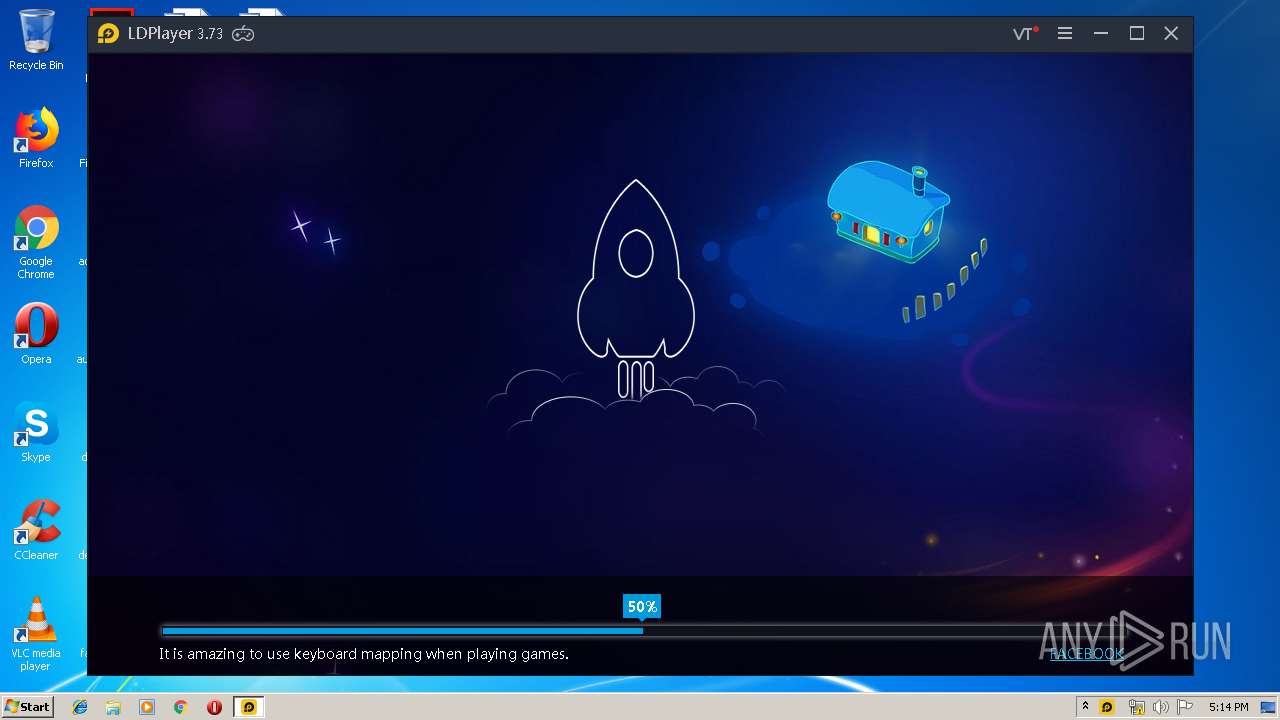The height and width of the screenshot is (720, 1280).
Task: Open the Action Center flag icon
Action: point(1185,707)
